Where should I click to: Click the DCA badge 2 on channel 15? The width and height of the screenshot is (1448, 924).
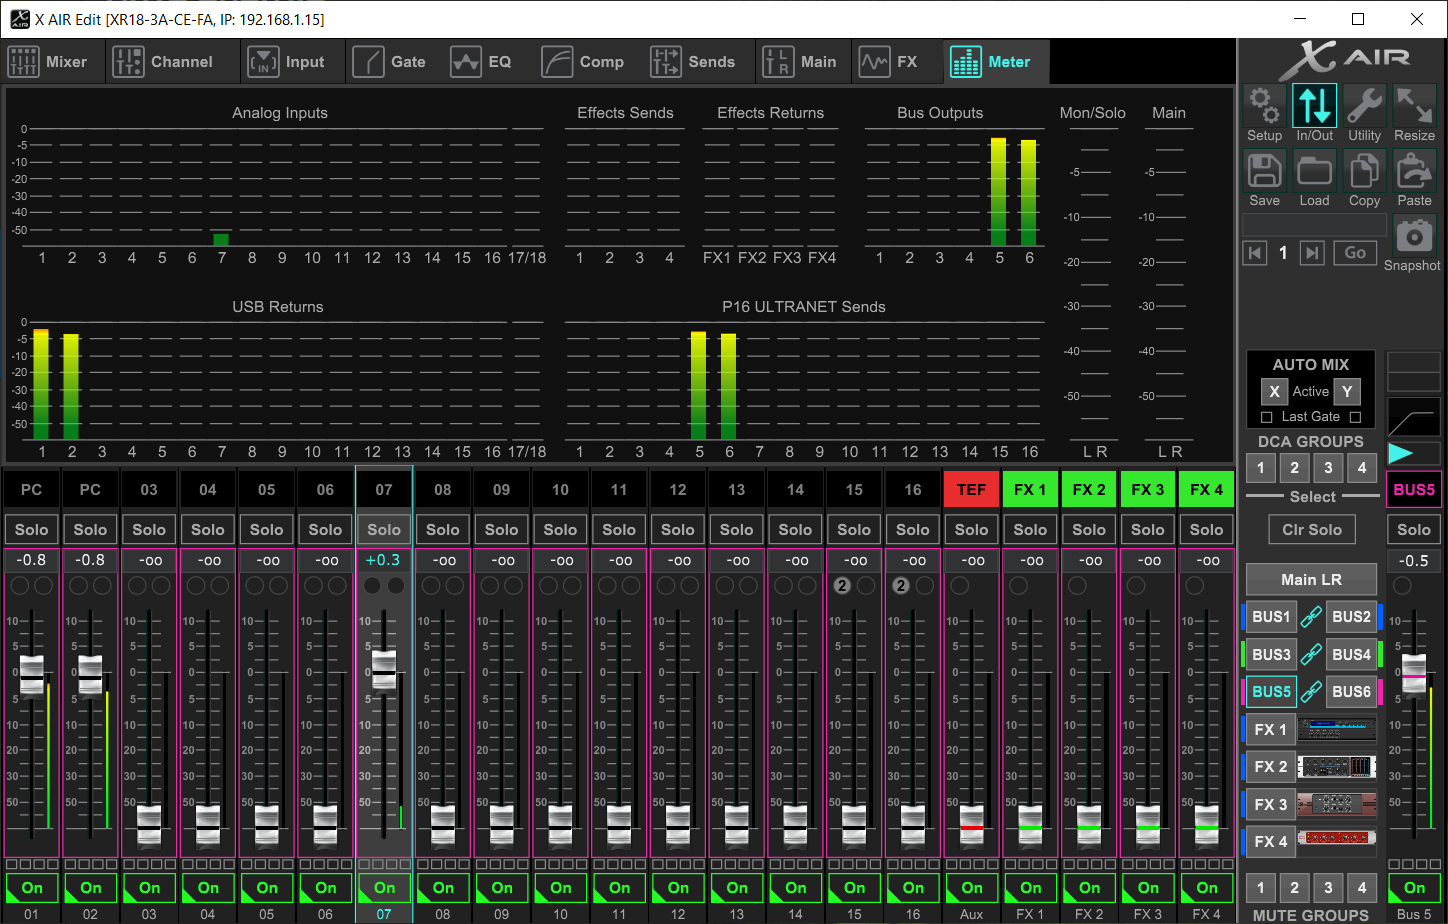click(842, 586)
